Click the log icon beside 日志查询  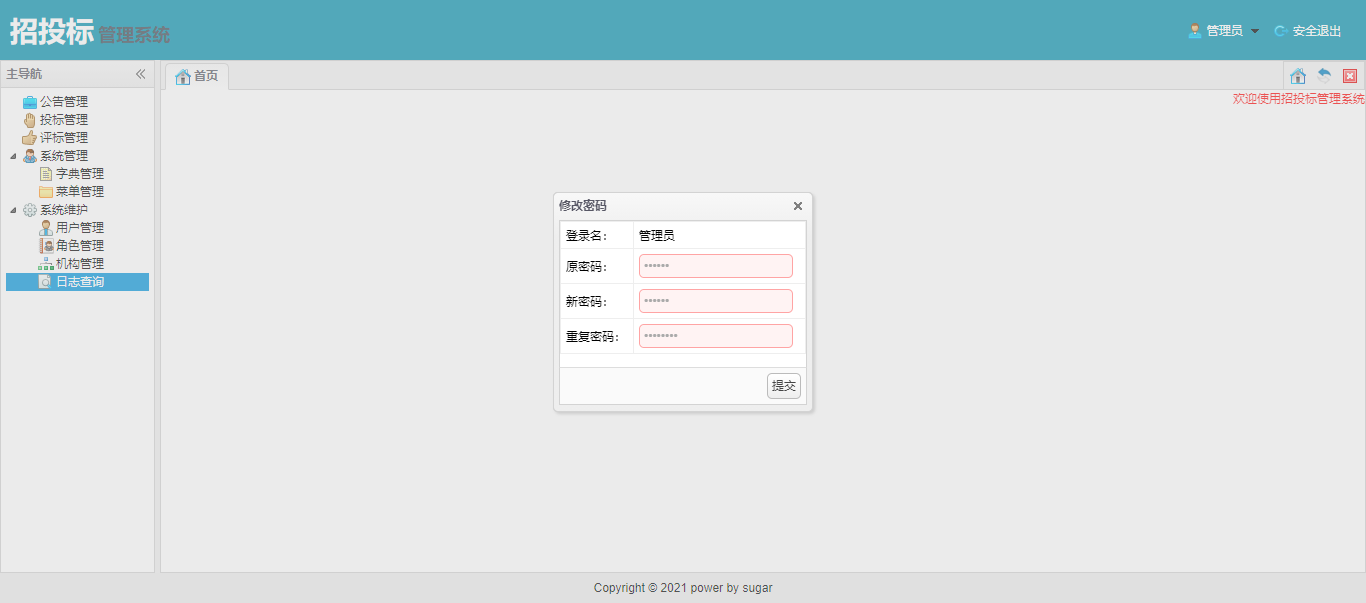click(46, 282)
